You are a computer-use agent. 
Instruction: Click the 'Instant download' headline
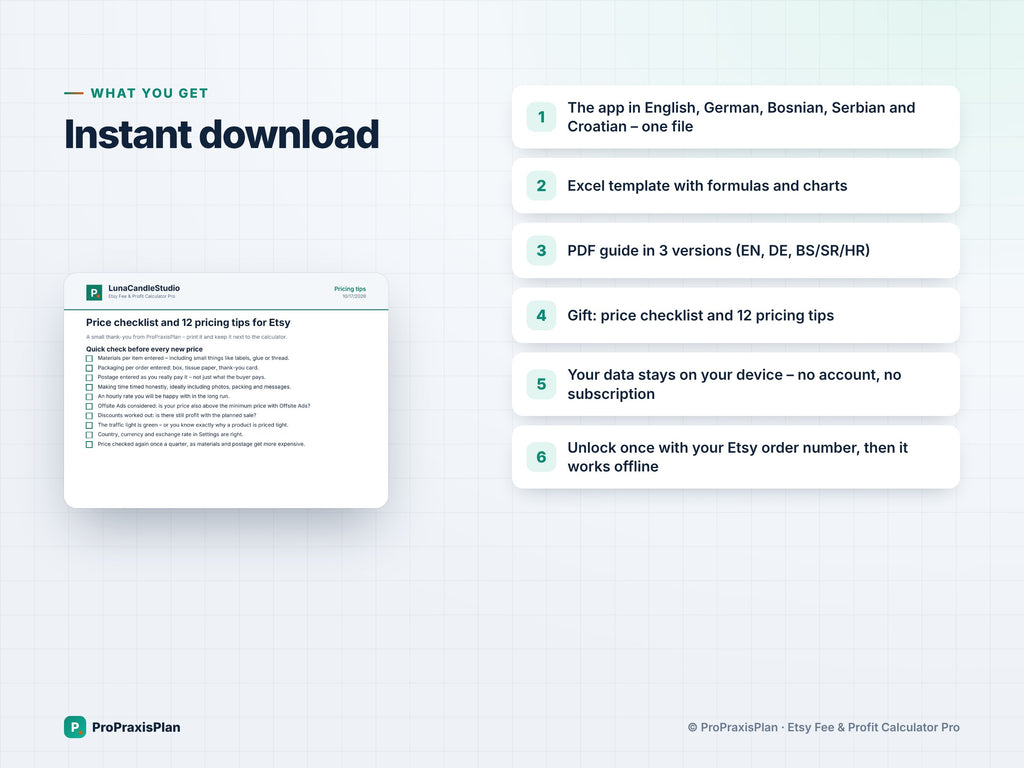coord(221,135)
